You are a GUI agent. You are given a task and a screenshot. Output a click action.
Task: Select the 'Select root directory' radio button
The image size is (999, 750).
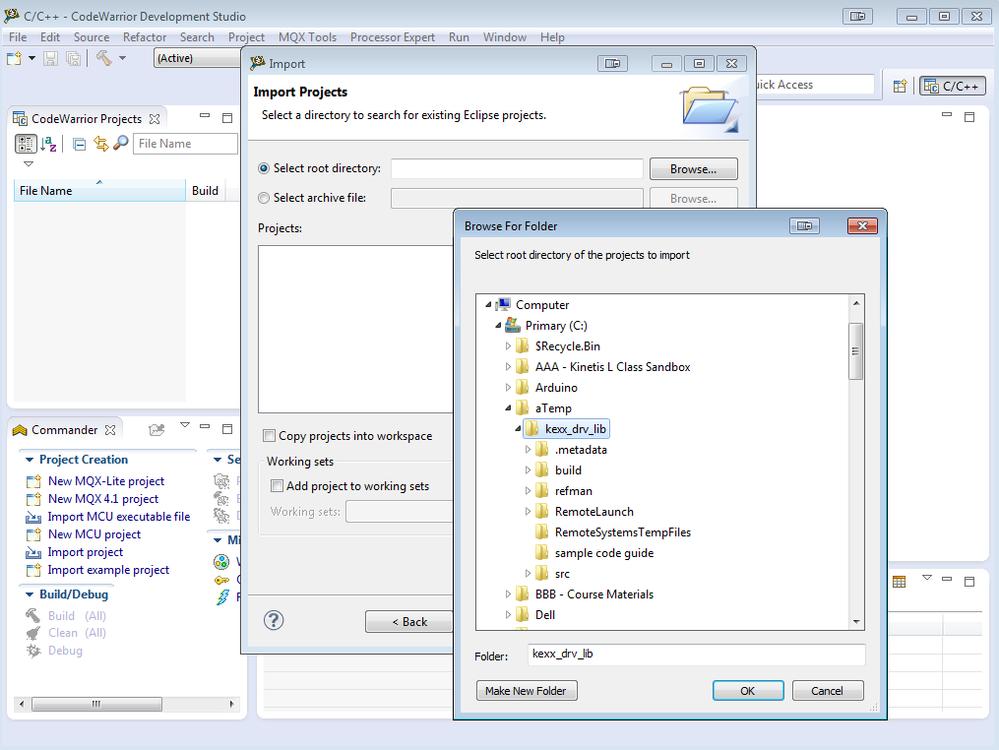(x=264, y=169)
